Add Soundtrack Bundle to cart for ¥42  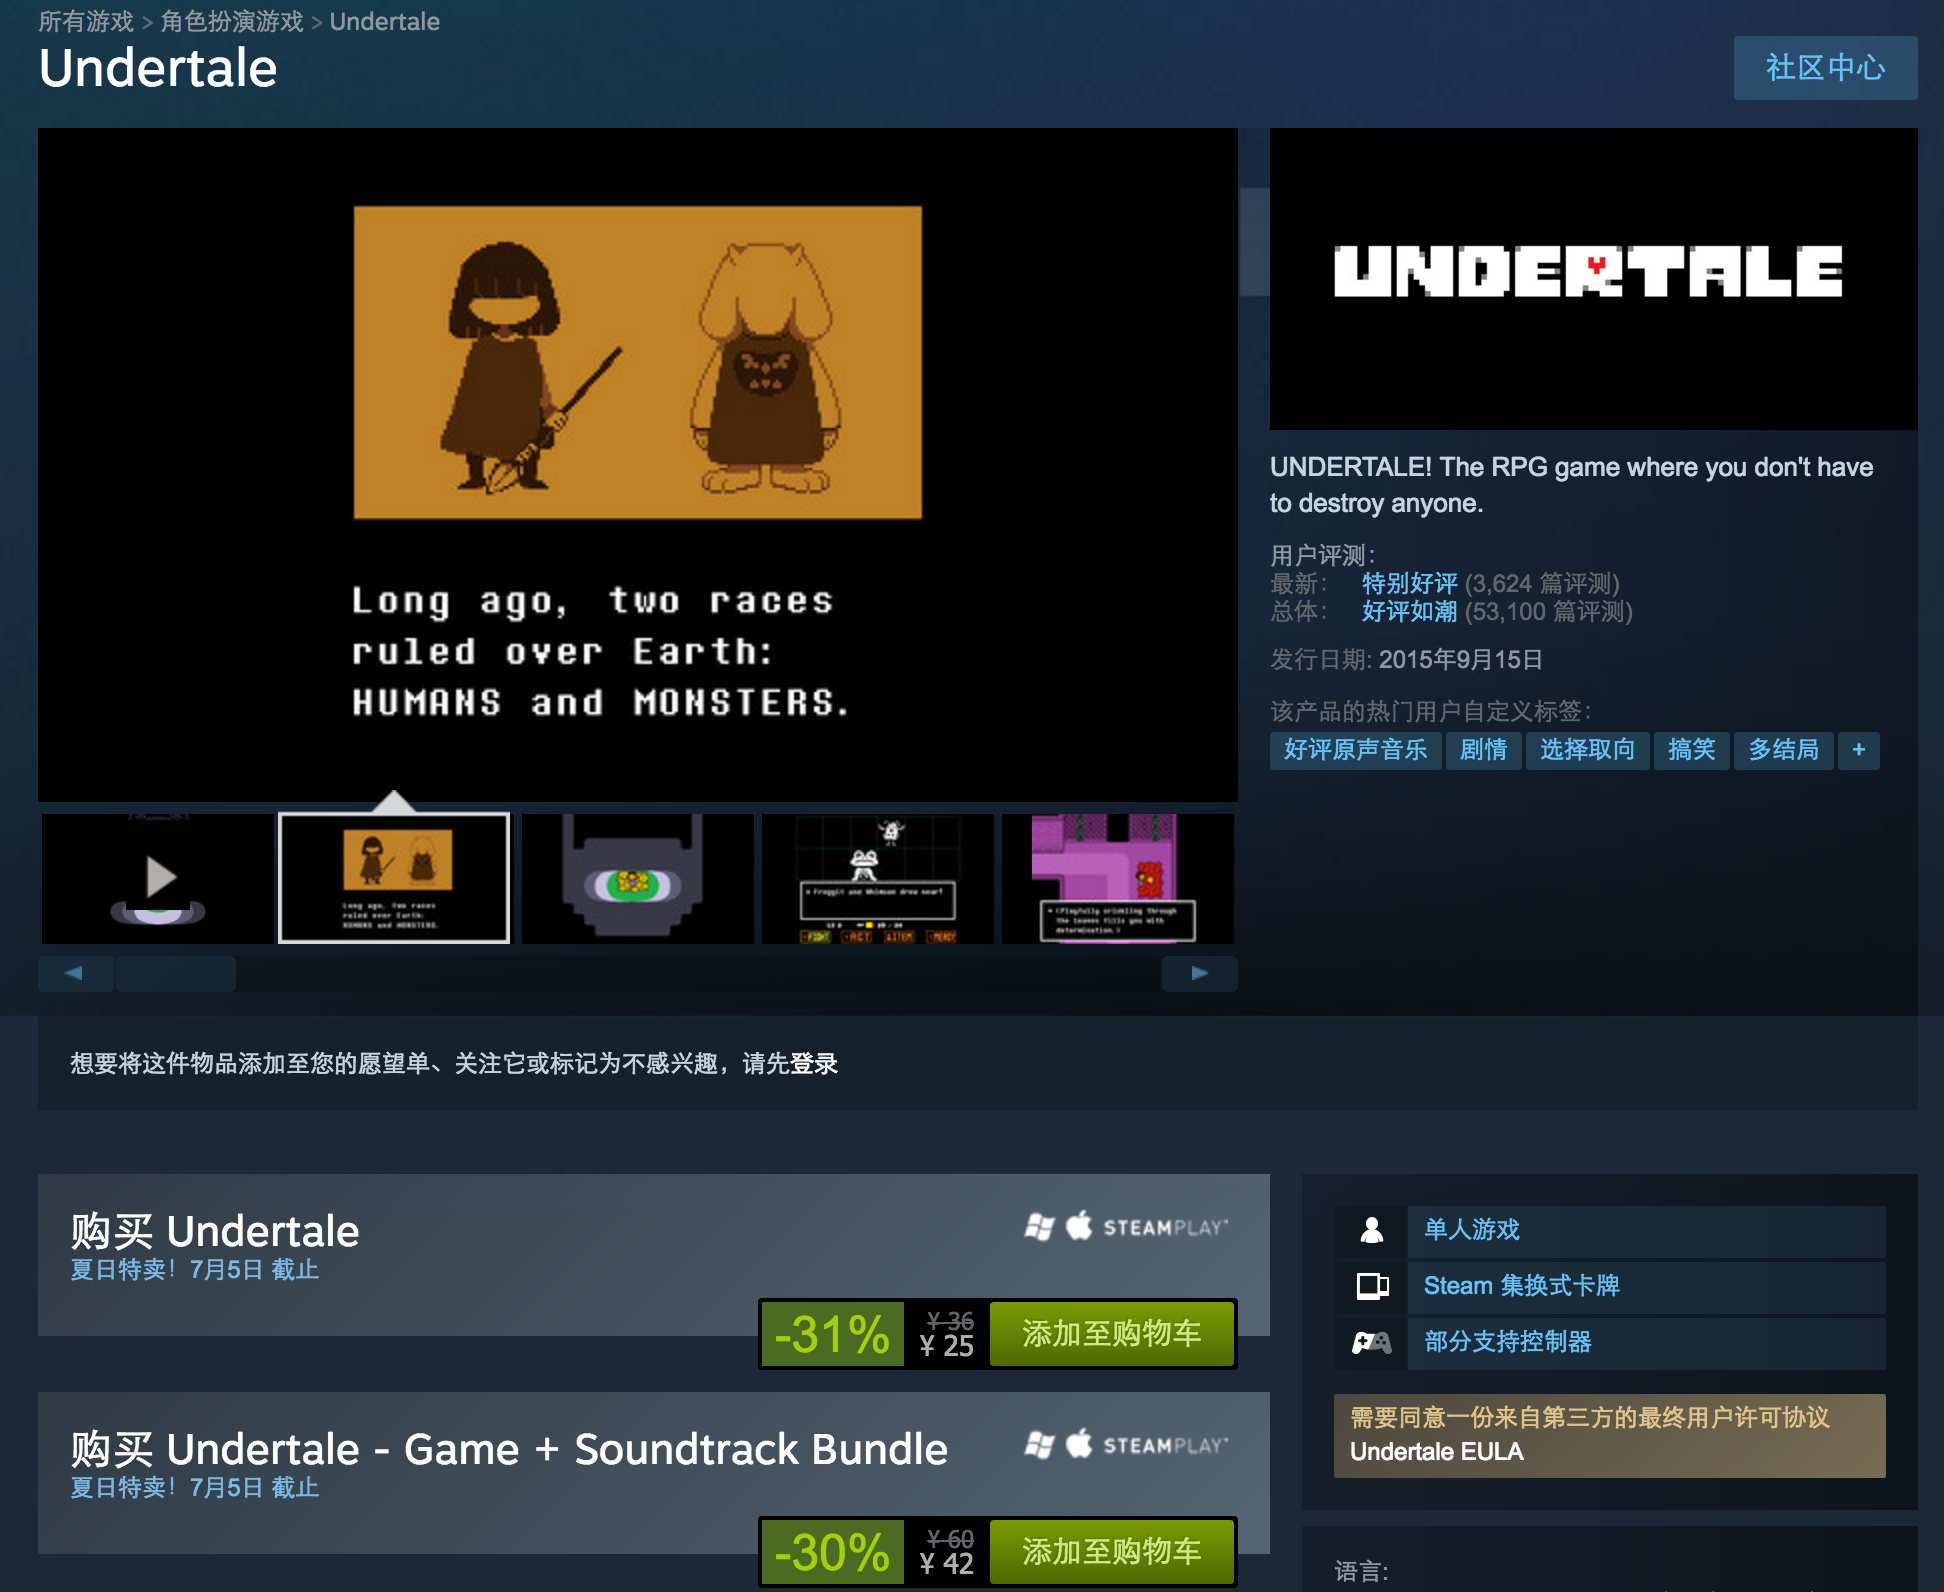[1111, 1552]
